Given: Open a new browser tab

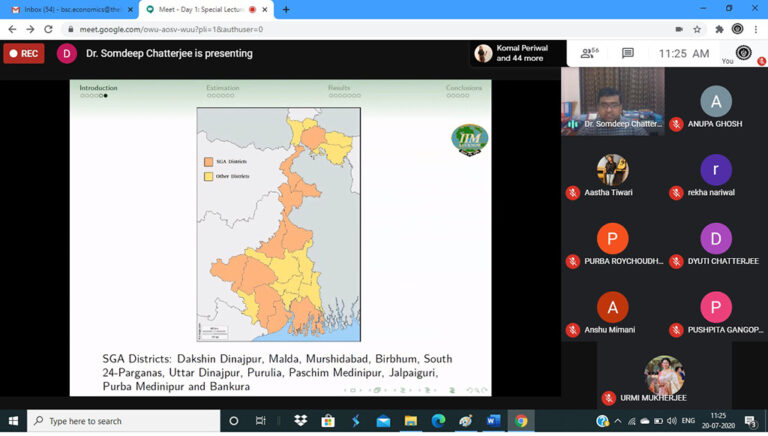Looking at the screenshot, I should [x=286, y=9].
